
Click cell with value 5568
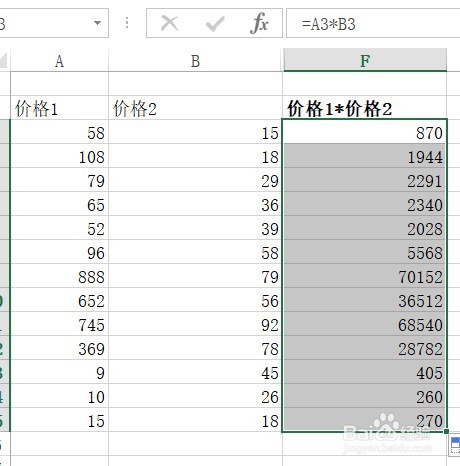pos(365,252)
